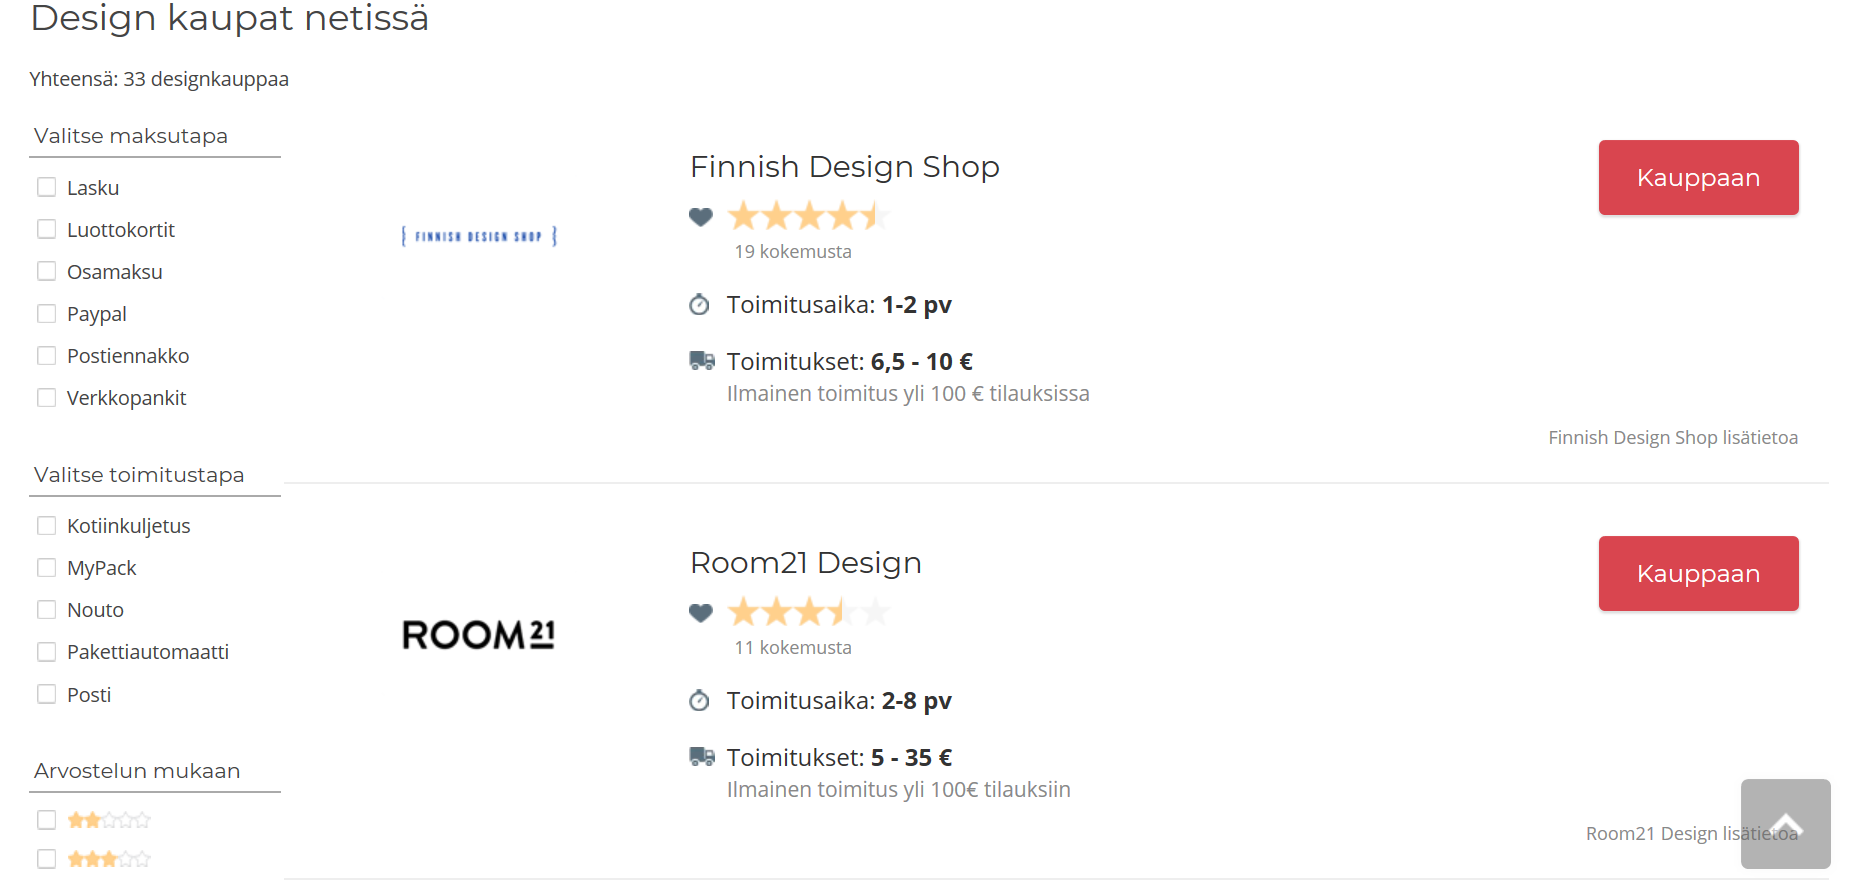Open Finnish Design Shop lisätietoa link
Screen dimensions: 1852x882
click(x=1673, y=437)
